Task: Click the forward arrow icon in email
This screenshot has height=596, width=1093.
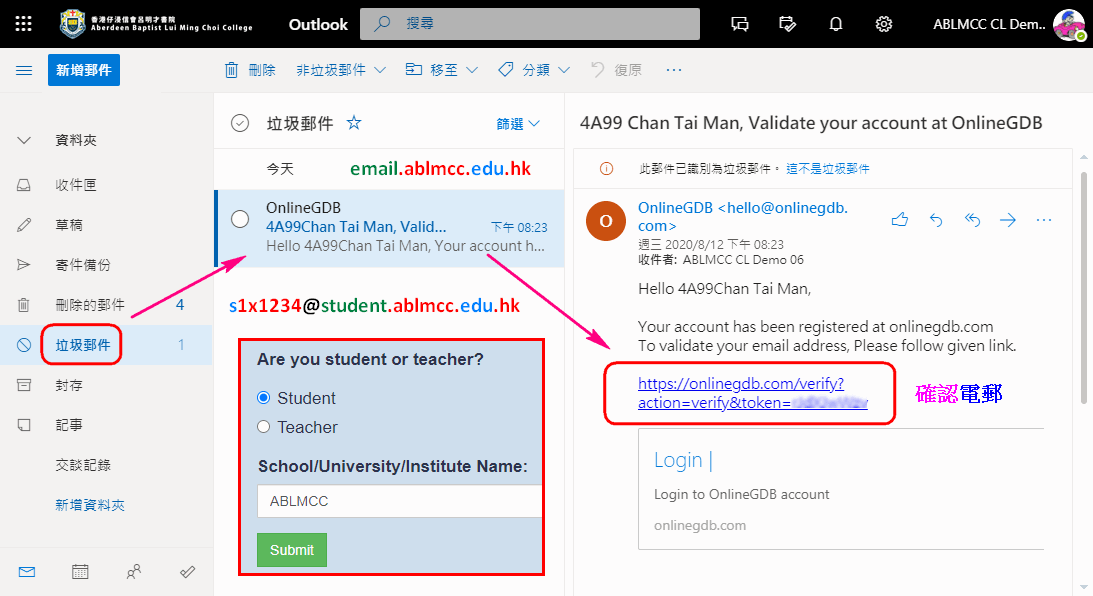Action: pos(1008,219)
